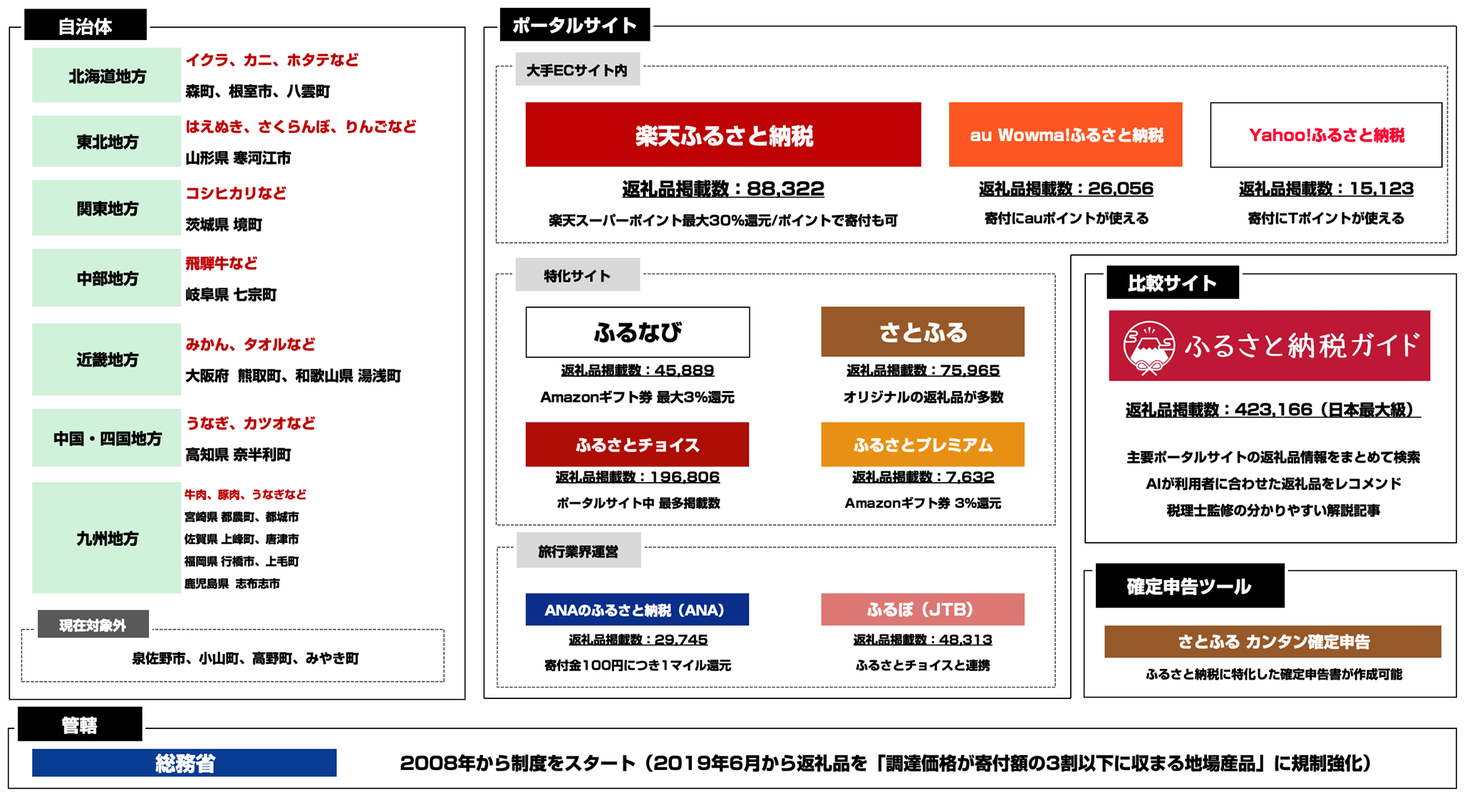This screenshot has width=1467, height=800.
Task: Open the Yahoo!ふるさと納税 box
Action: click(x=1326, y=134)
